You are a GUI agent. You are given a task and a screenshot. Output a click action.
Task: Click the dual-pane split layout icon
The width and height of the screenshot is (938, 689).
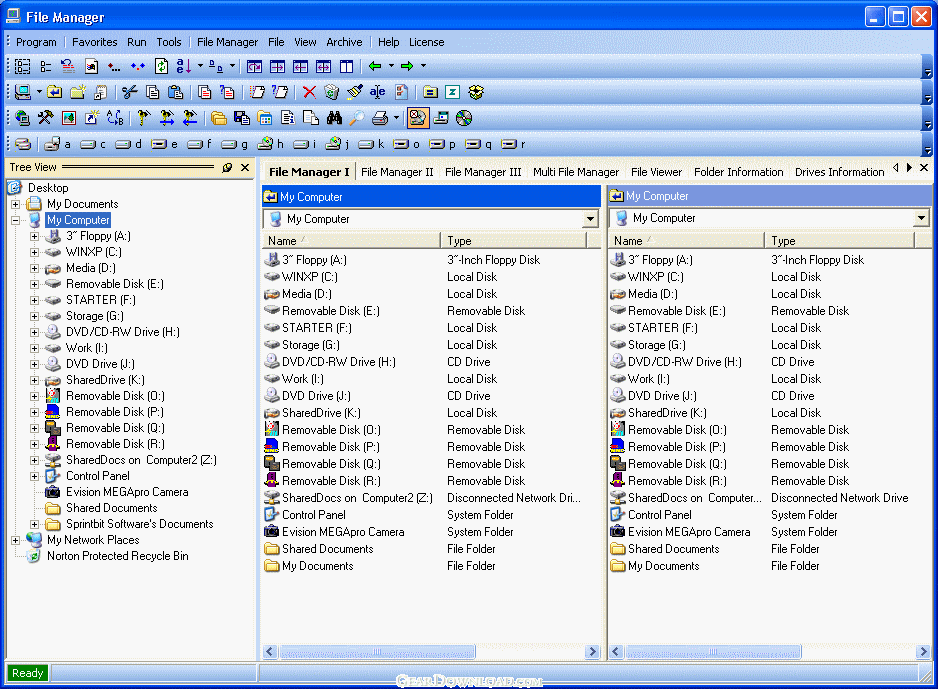click(346, 66)
